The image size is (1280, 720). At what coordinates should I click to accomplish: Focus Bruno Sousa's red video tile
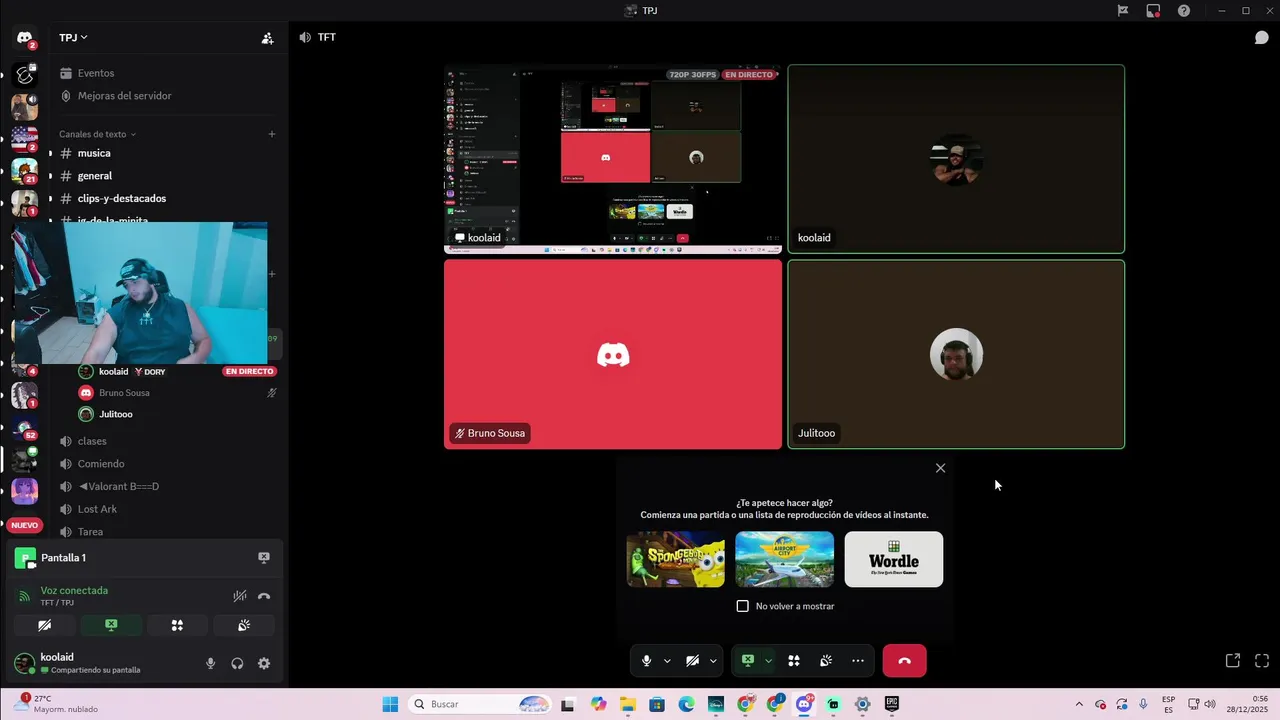coord(613,354)
